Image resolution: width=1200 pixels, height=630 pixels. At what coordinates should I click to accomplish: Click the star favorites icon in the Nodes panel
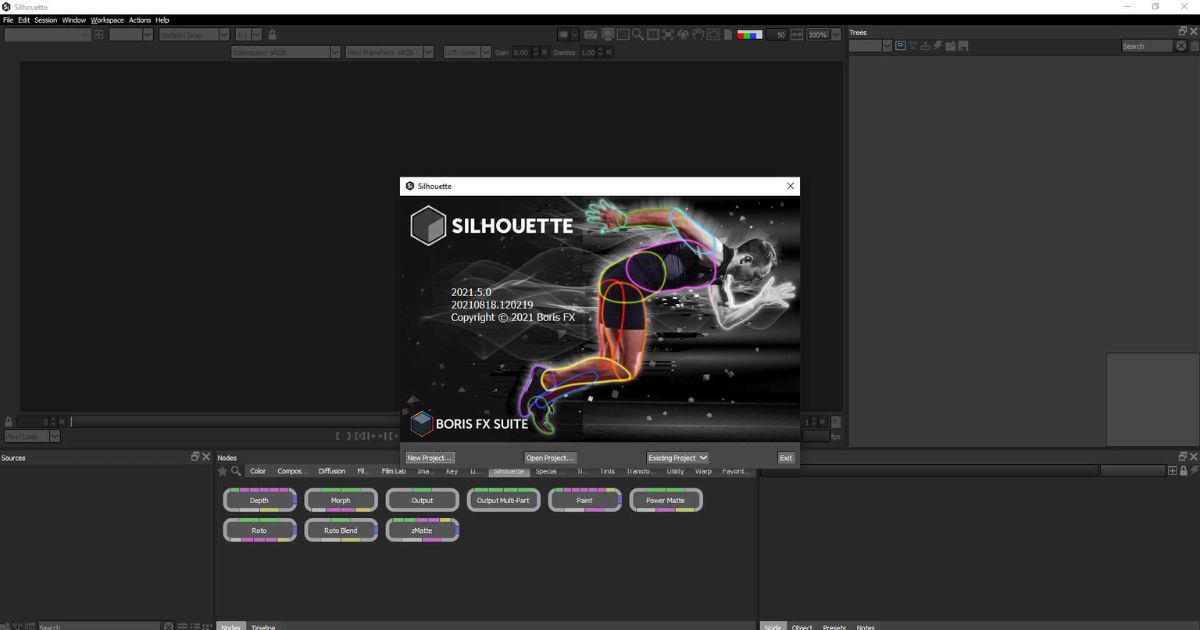pyautogui.click(x=223, y=470)
